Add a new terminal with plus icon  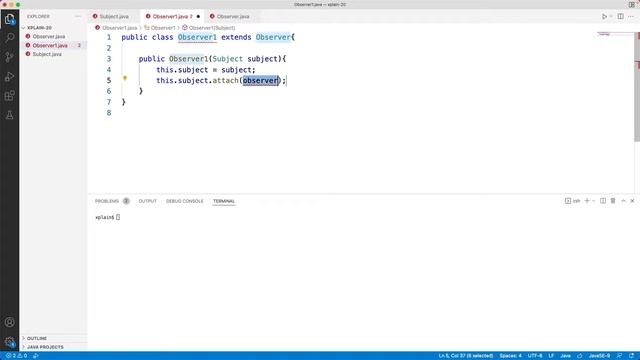click(x=587, y=201)
